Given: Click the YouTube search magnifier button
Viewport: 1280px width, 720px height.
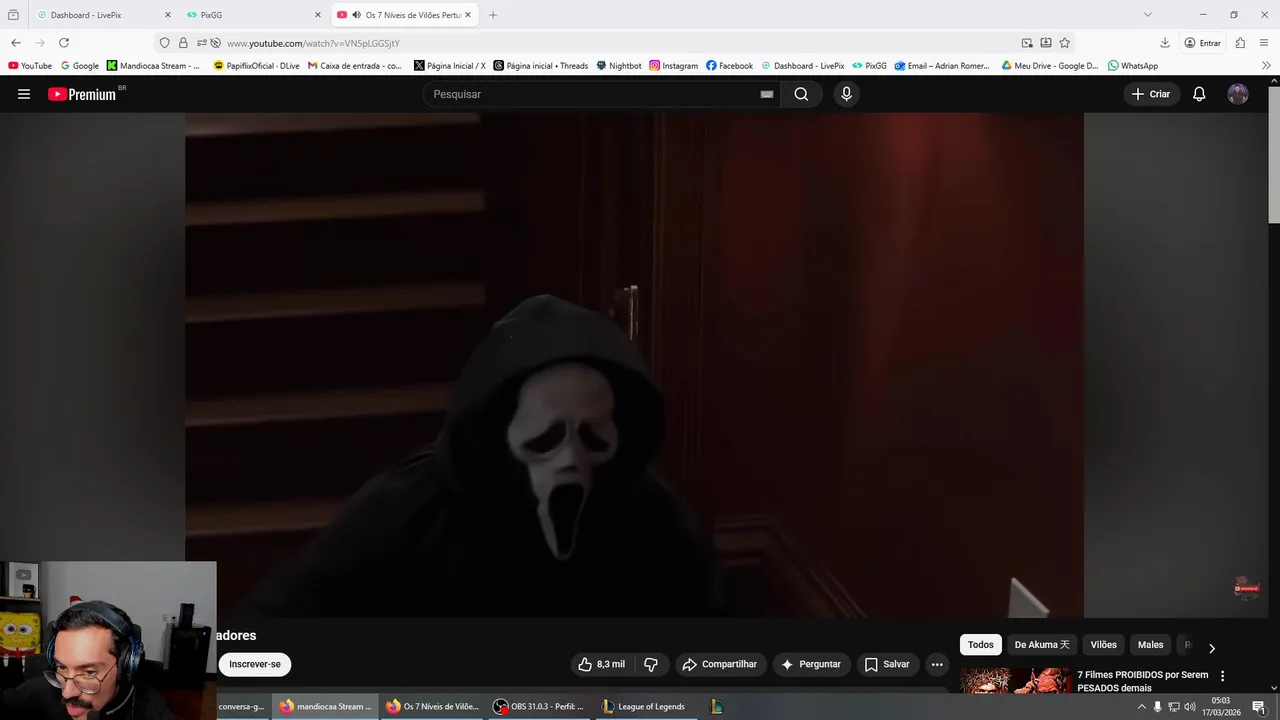Looking at the screenshot, I should (801, 94).
